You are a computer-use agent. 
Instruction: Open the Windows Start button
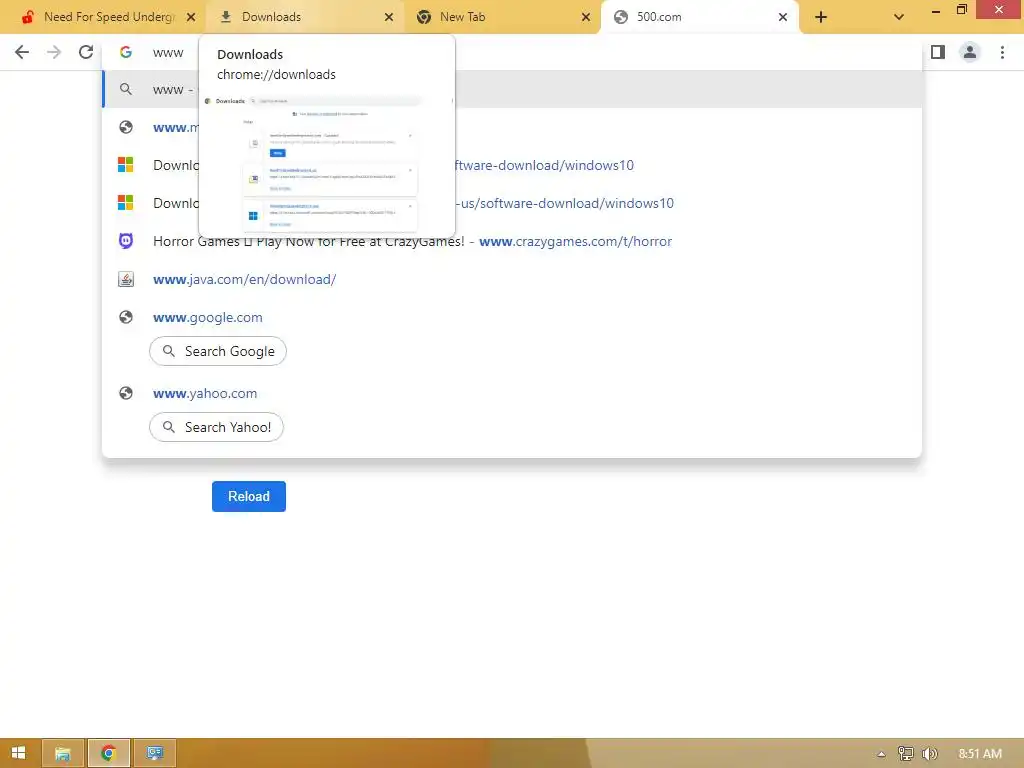tap(18, 753)
